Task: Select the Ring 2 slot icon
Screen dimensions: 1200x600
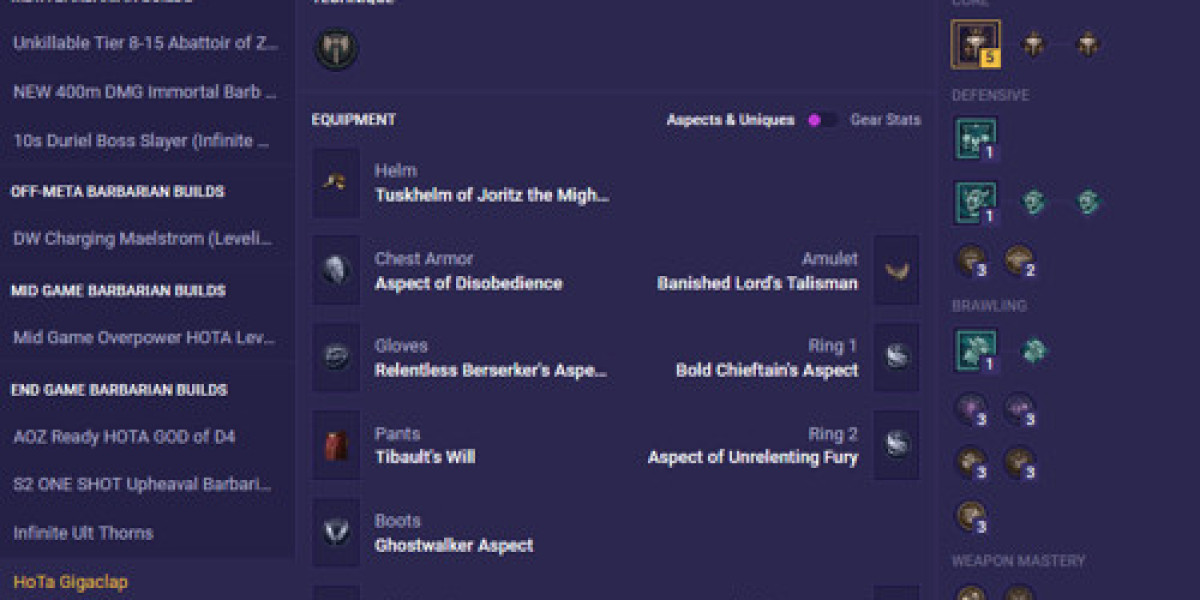Action: click(x=896, y=445)
